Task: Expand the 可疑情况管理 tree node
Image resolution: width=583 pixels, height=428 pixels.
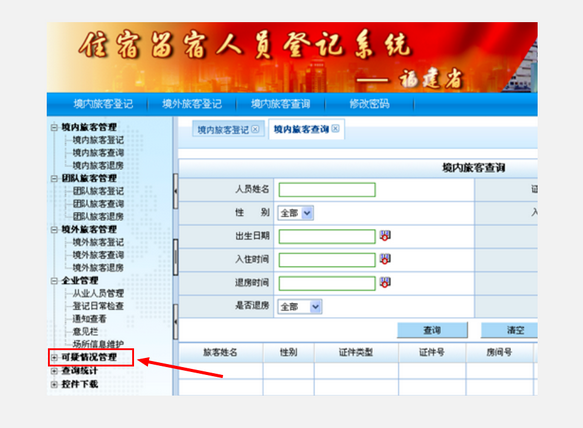Action: (x=54, y=358)
